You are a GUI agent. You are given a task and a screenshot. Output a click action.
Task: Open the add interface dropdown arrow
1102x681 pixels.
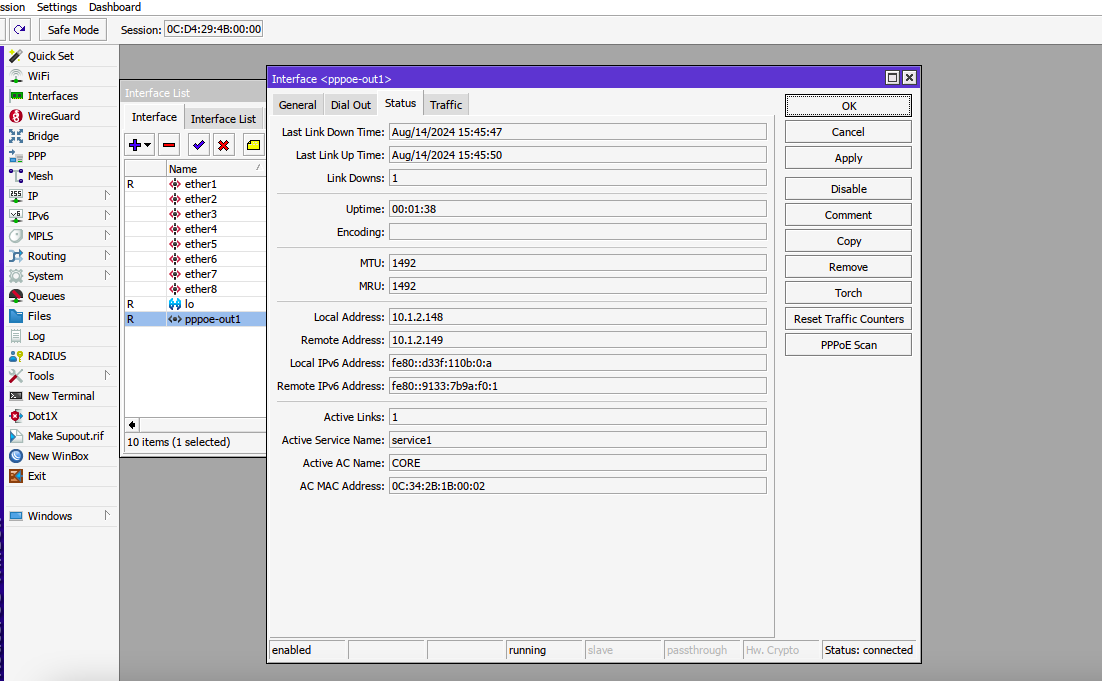tap(148, 145)
